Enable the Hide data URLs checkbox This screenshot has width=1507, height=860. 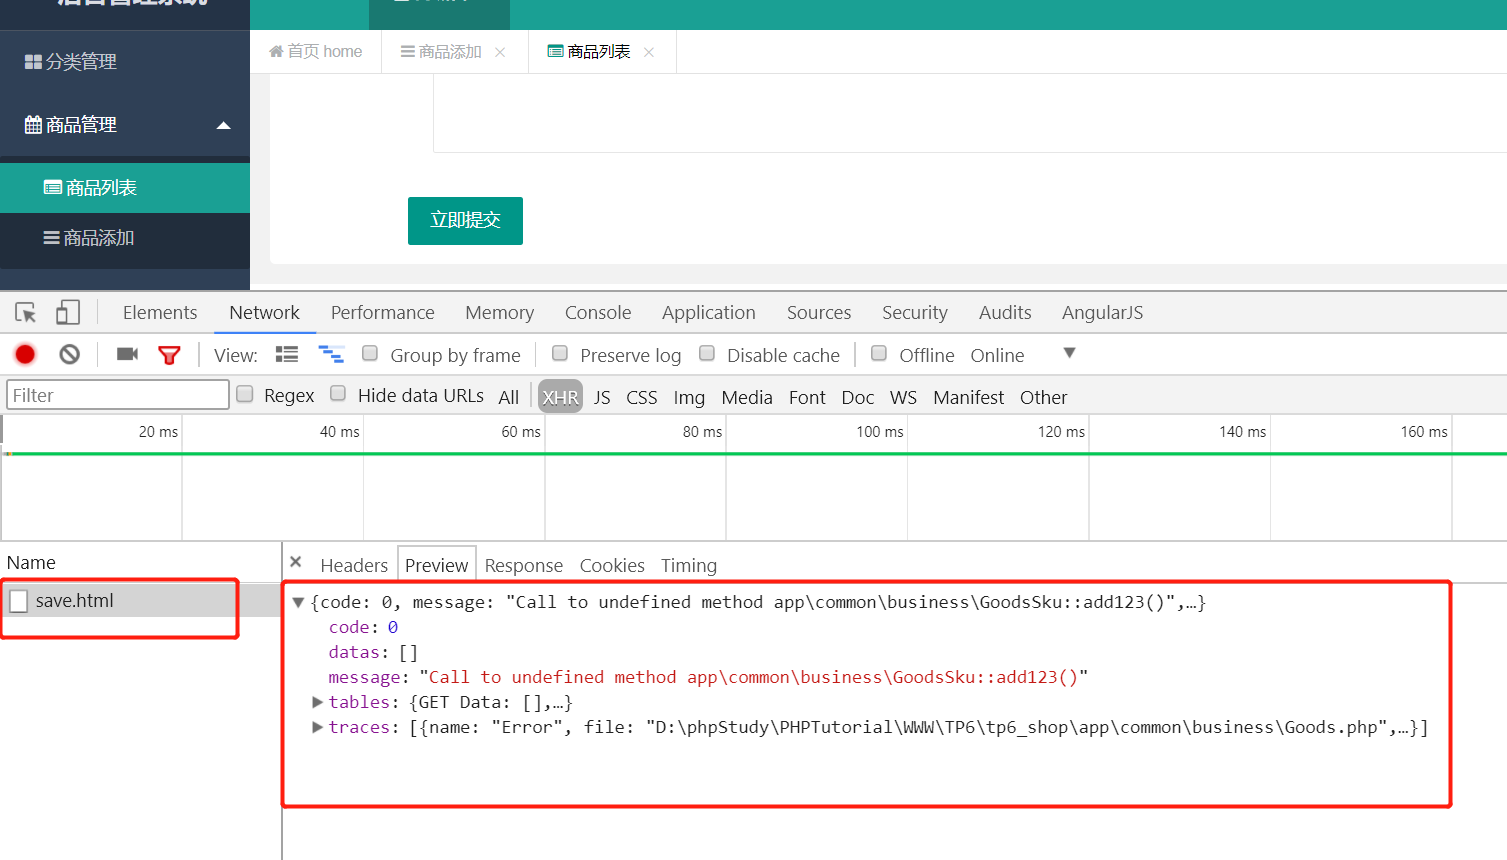coord(338,394)
